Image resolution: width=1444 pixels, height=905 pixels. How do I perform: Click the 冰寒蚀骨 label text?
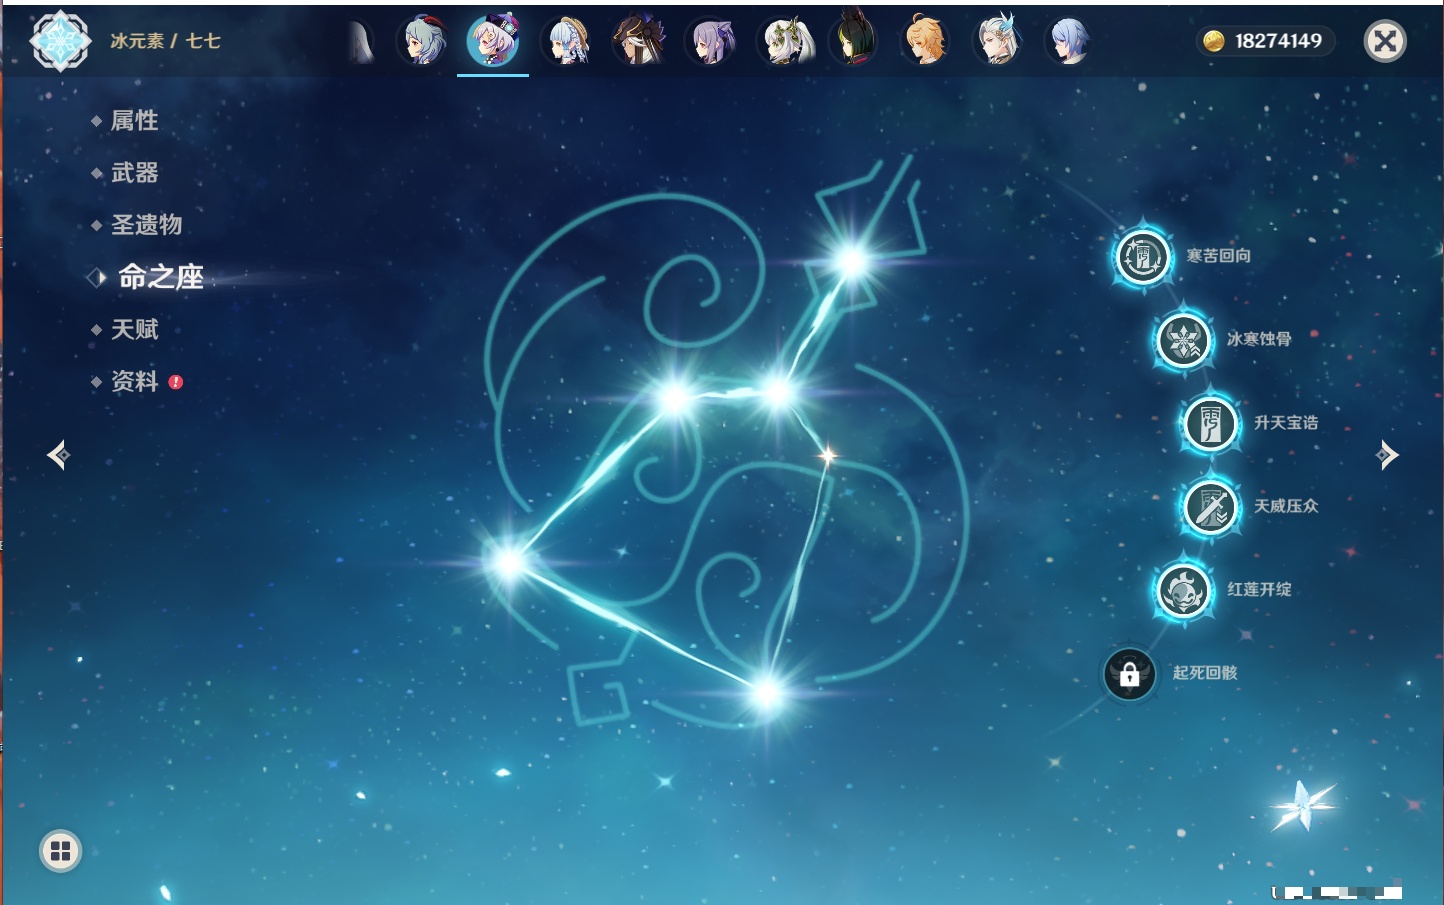pos(1259,339)
